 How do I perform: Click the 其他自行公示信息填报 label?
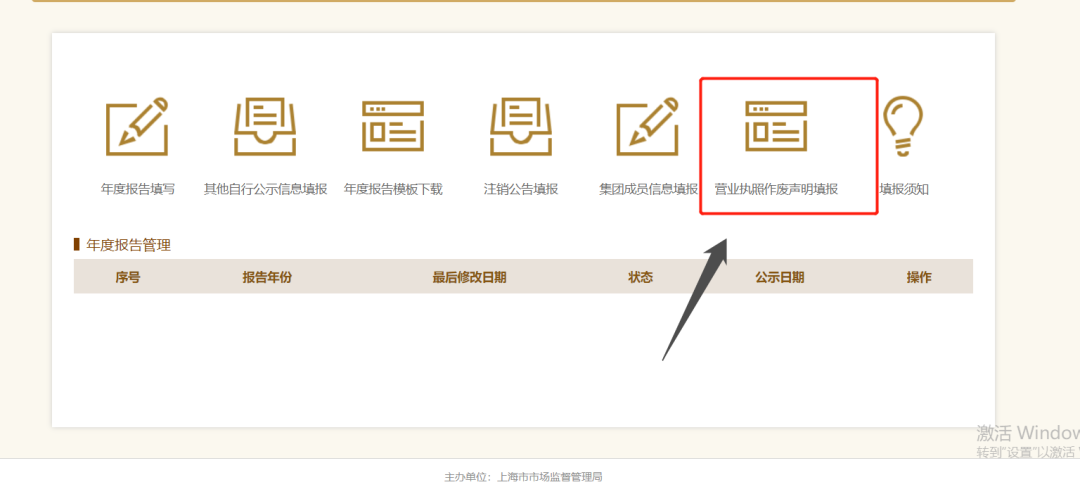pyautogui.click(x=265, y=189)
